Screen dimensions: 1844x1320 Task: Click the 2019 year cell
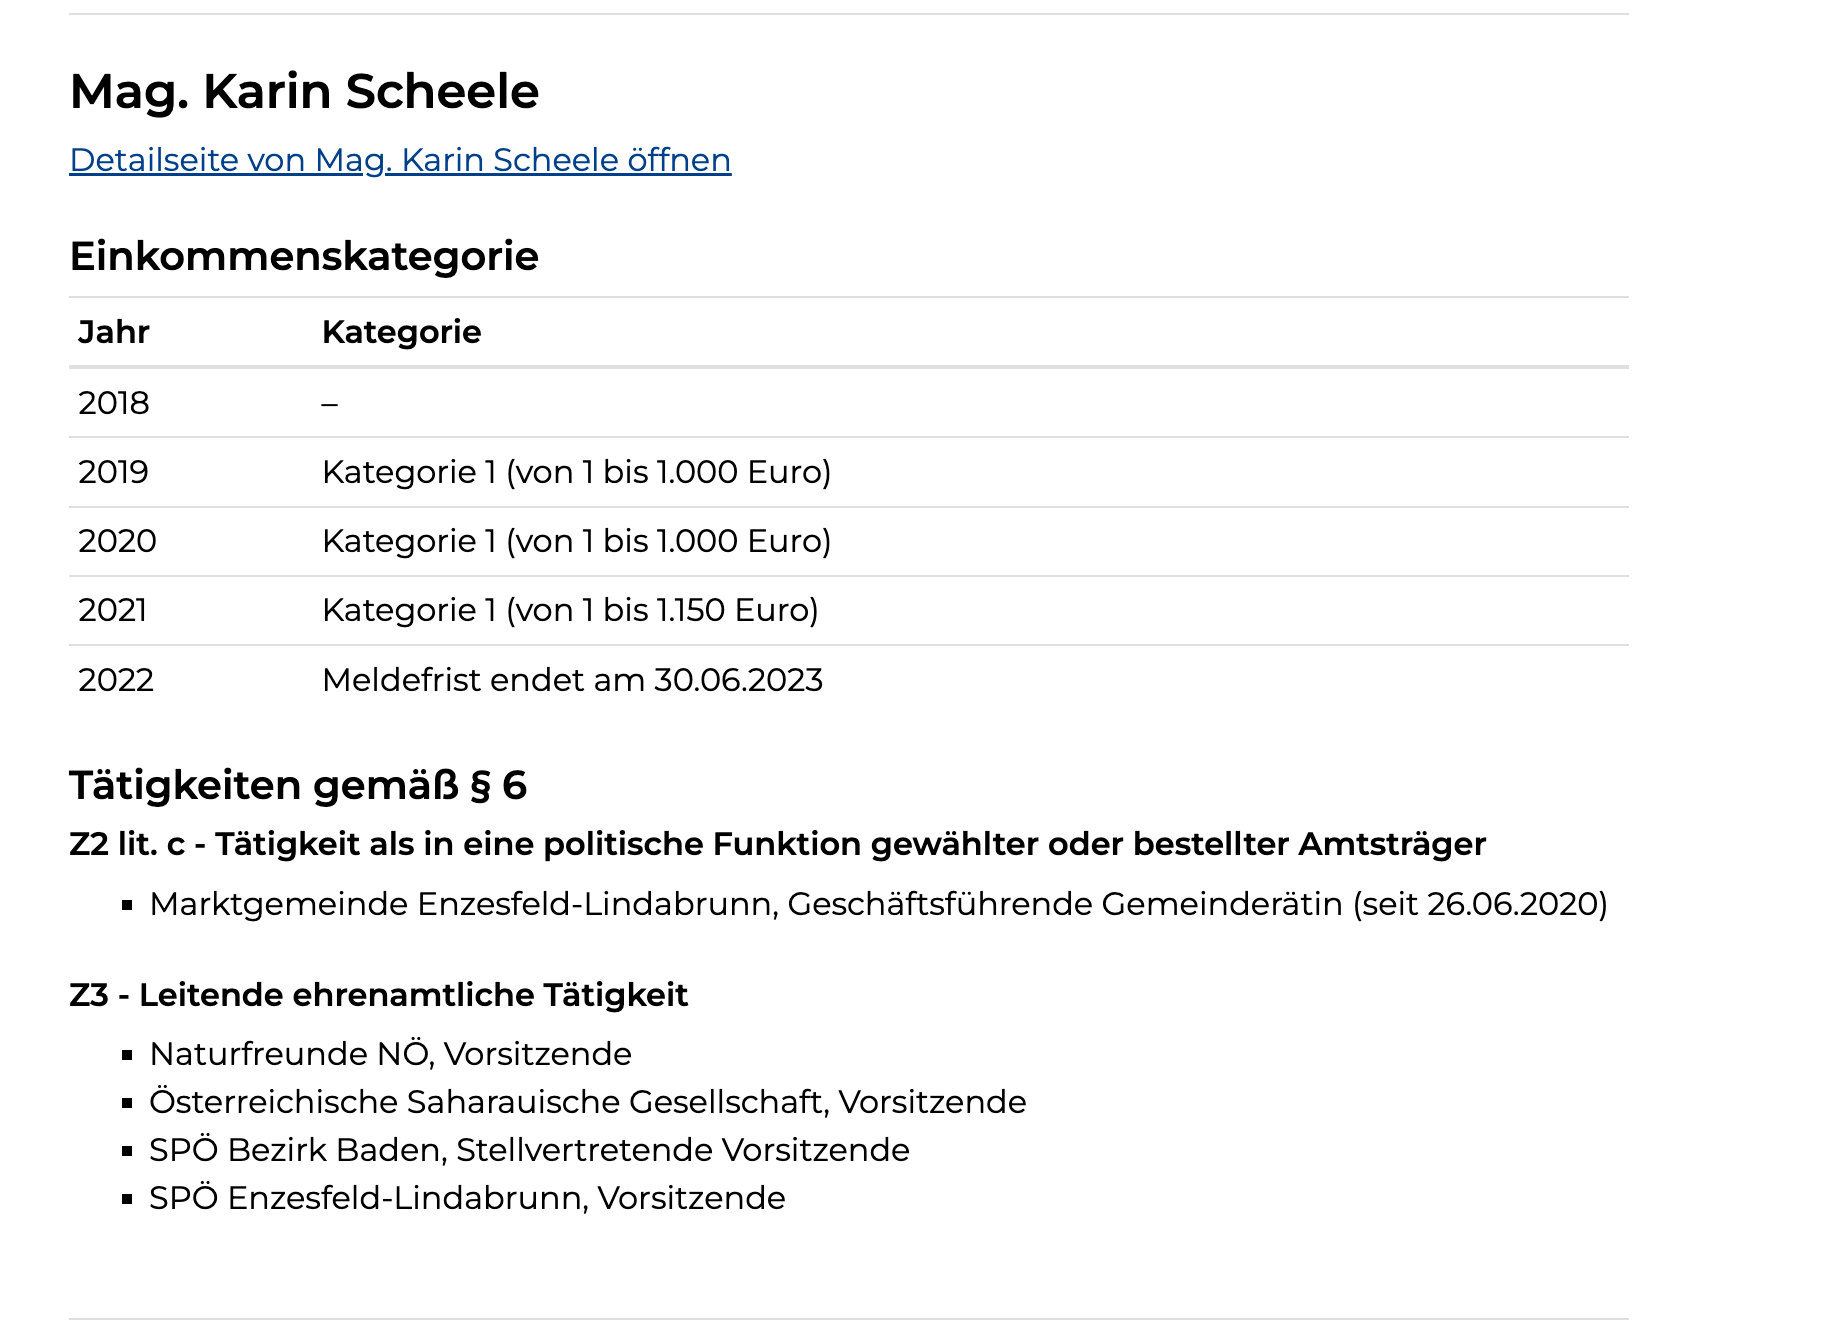(x=113, y=472)
